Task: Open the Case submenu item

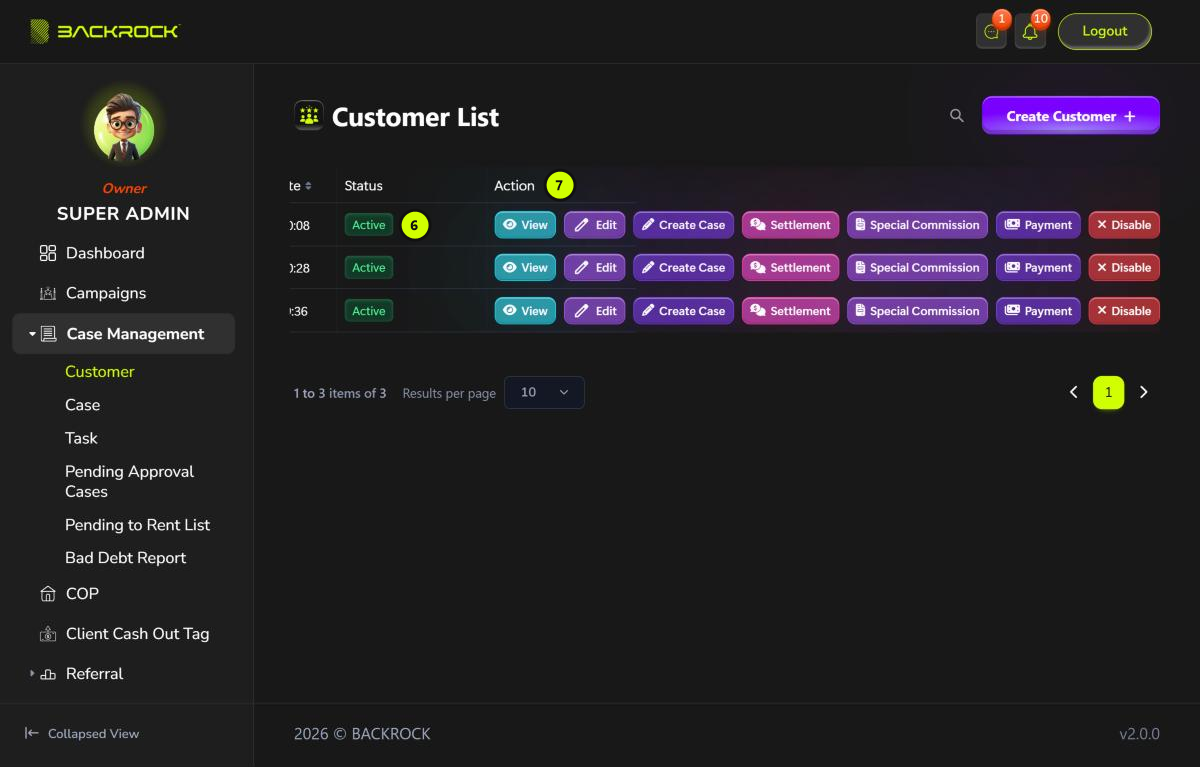Action: 83,405
